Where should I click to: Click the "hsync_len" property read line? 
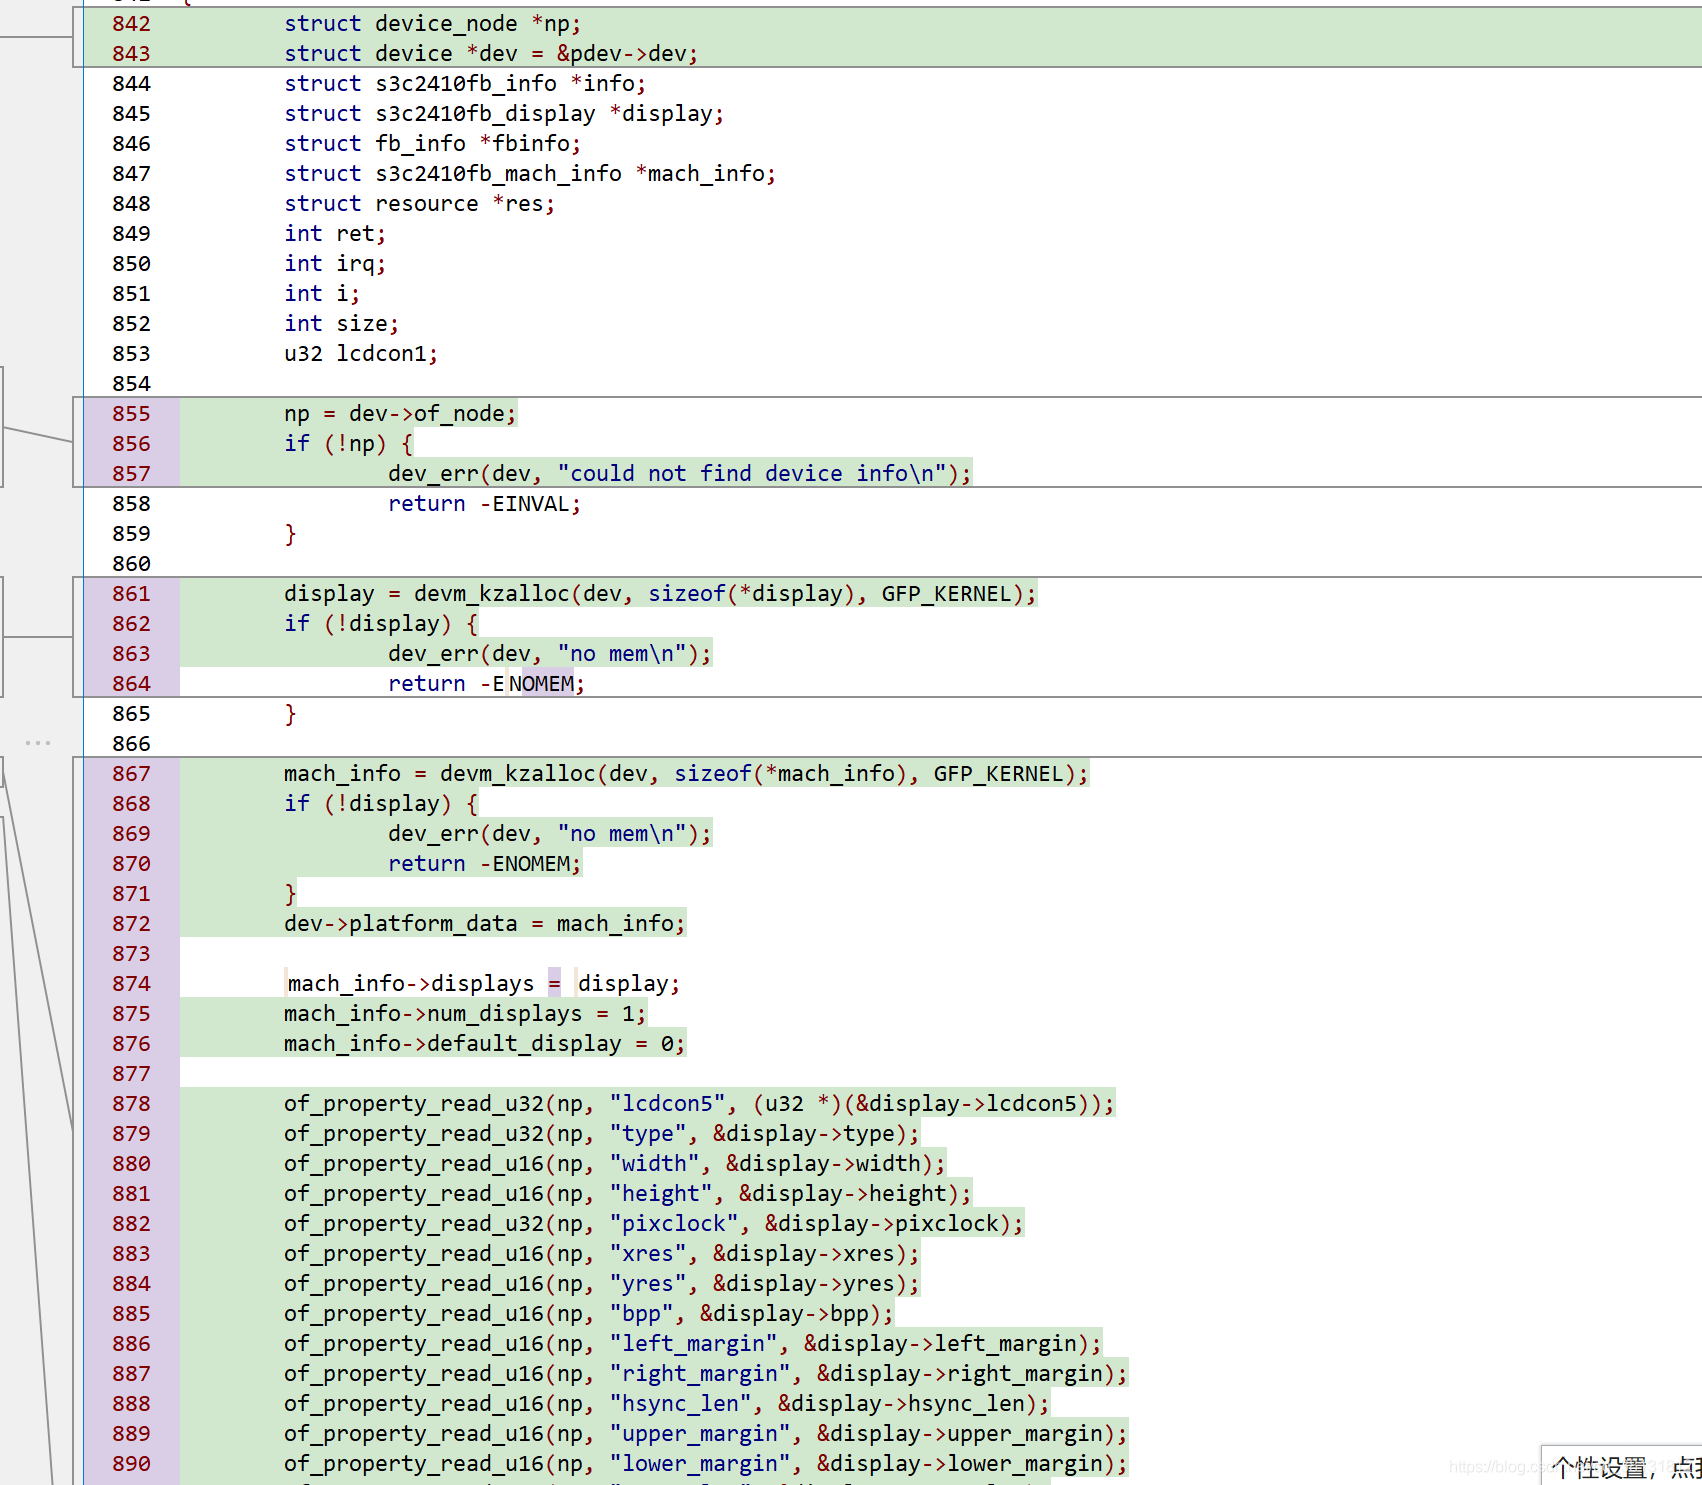click(x=667, y=1403)
